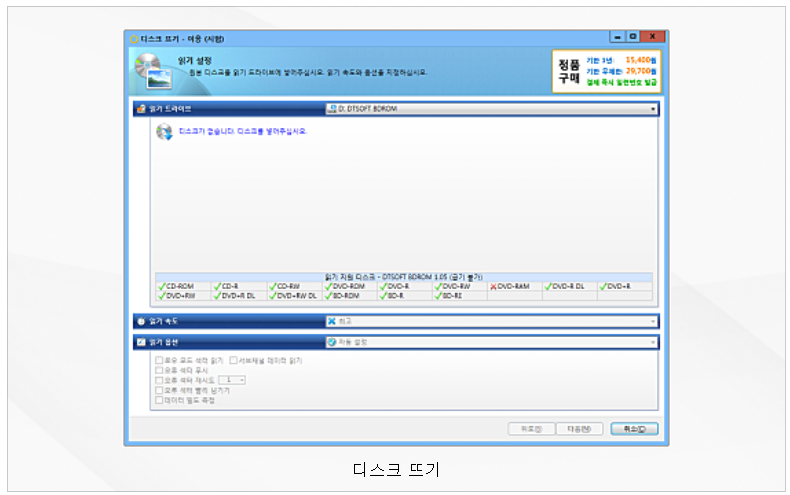Click the 읽기 옵션 section icon
Image resolution: width=790 pixels, height=495 pixels.
tap(141, 342)
